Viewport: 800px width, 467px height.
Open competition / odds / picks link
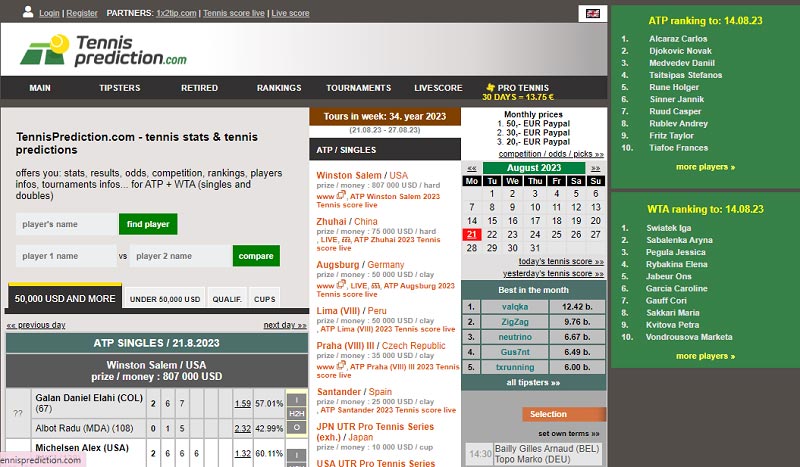point(551,154)
